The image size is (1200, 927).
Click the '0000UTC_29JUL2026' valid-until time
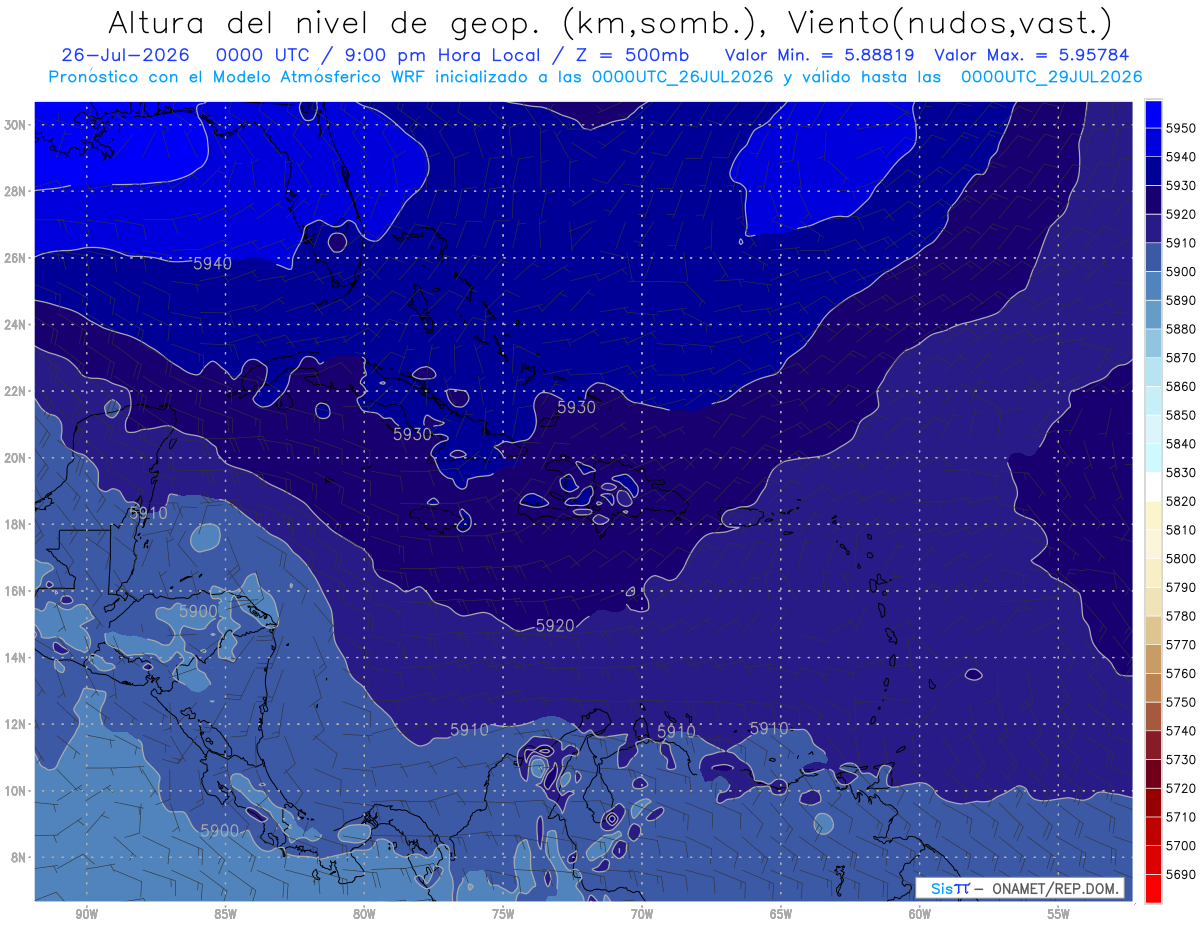point(1051,77)
